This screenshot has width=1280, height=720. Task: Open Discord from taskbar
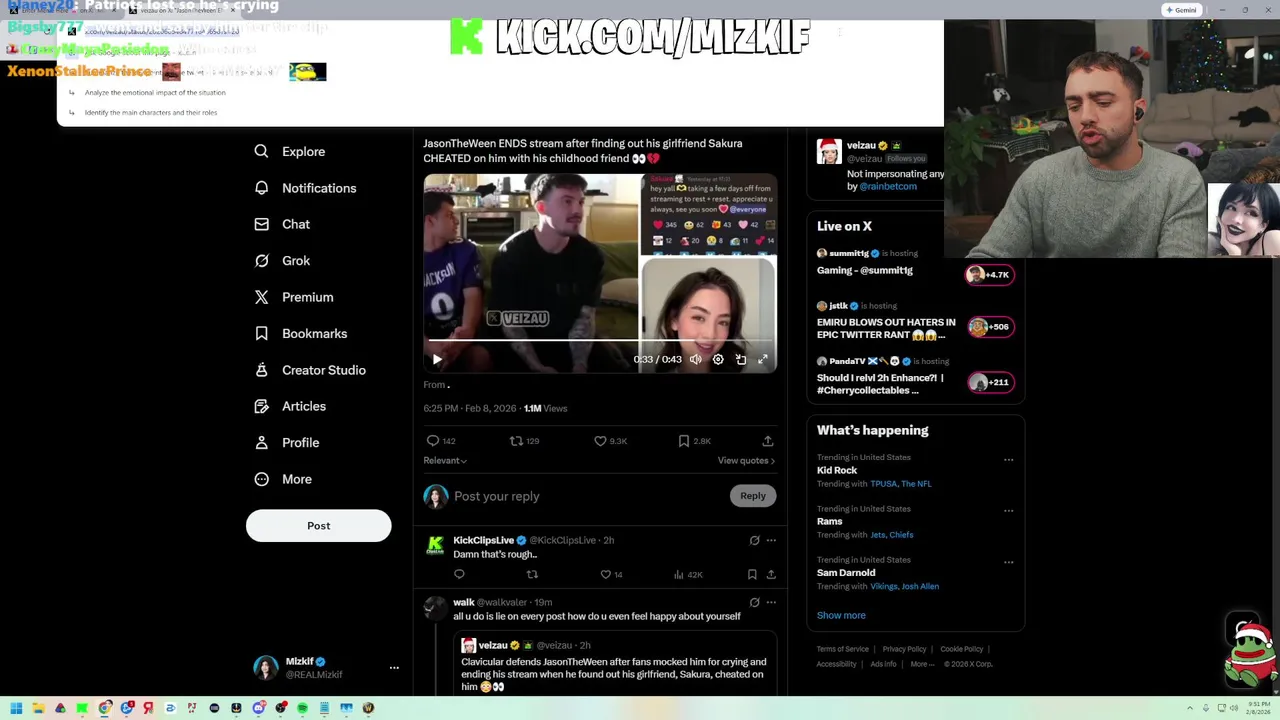258,708
